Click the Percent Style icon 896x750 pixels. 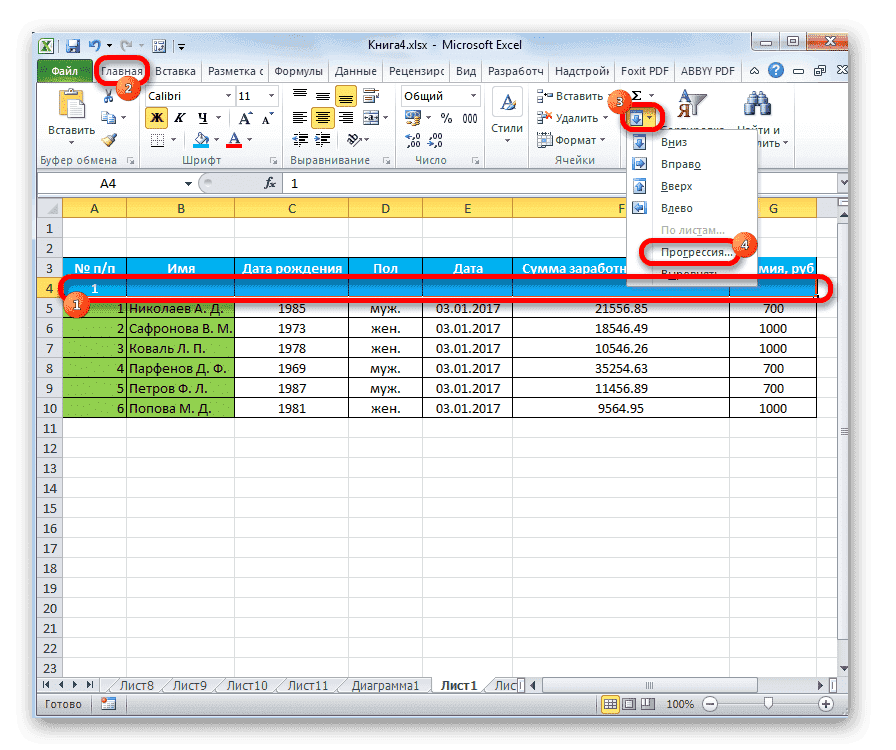click(445, 118)
